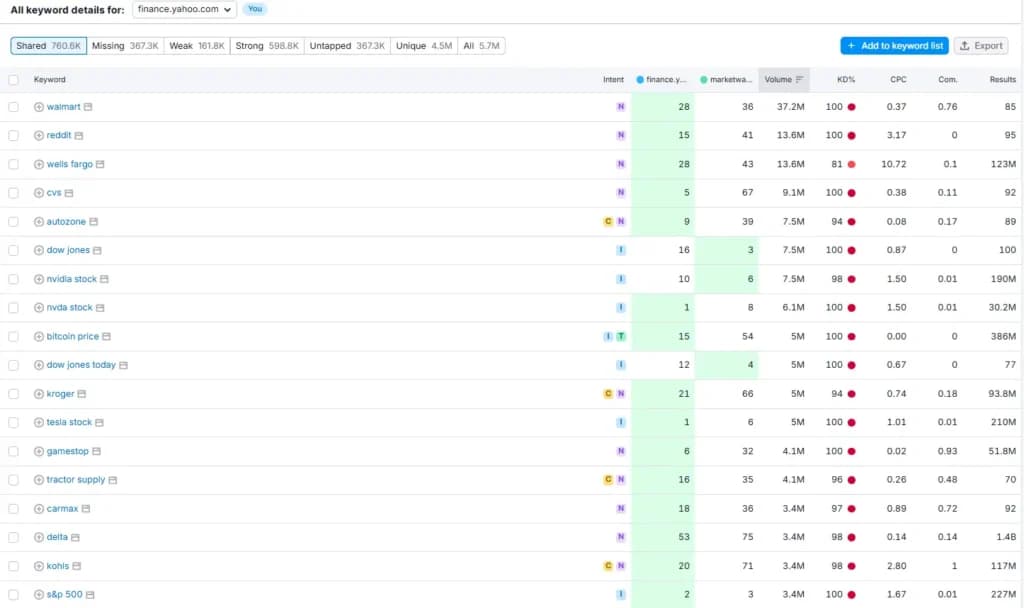Click the marketwa... competitor column header

pos(726,80)
